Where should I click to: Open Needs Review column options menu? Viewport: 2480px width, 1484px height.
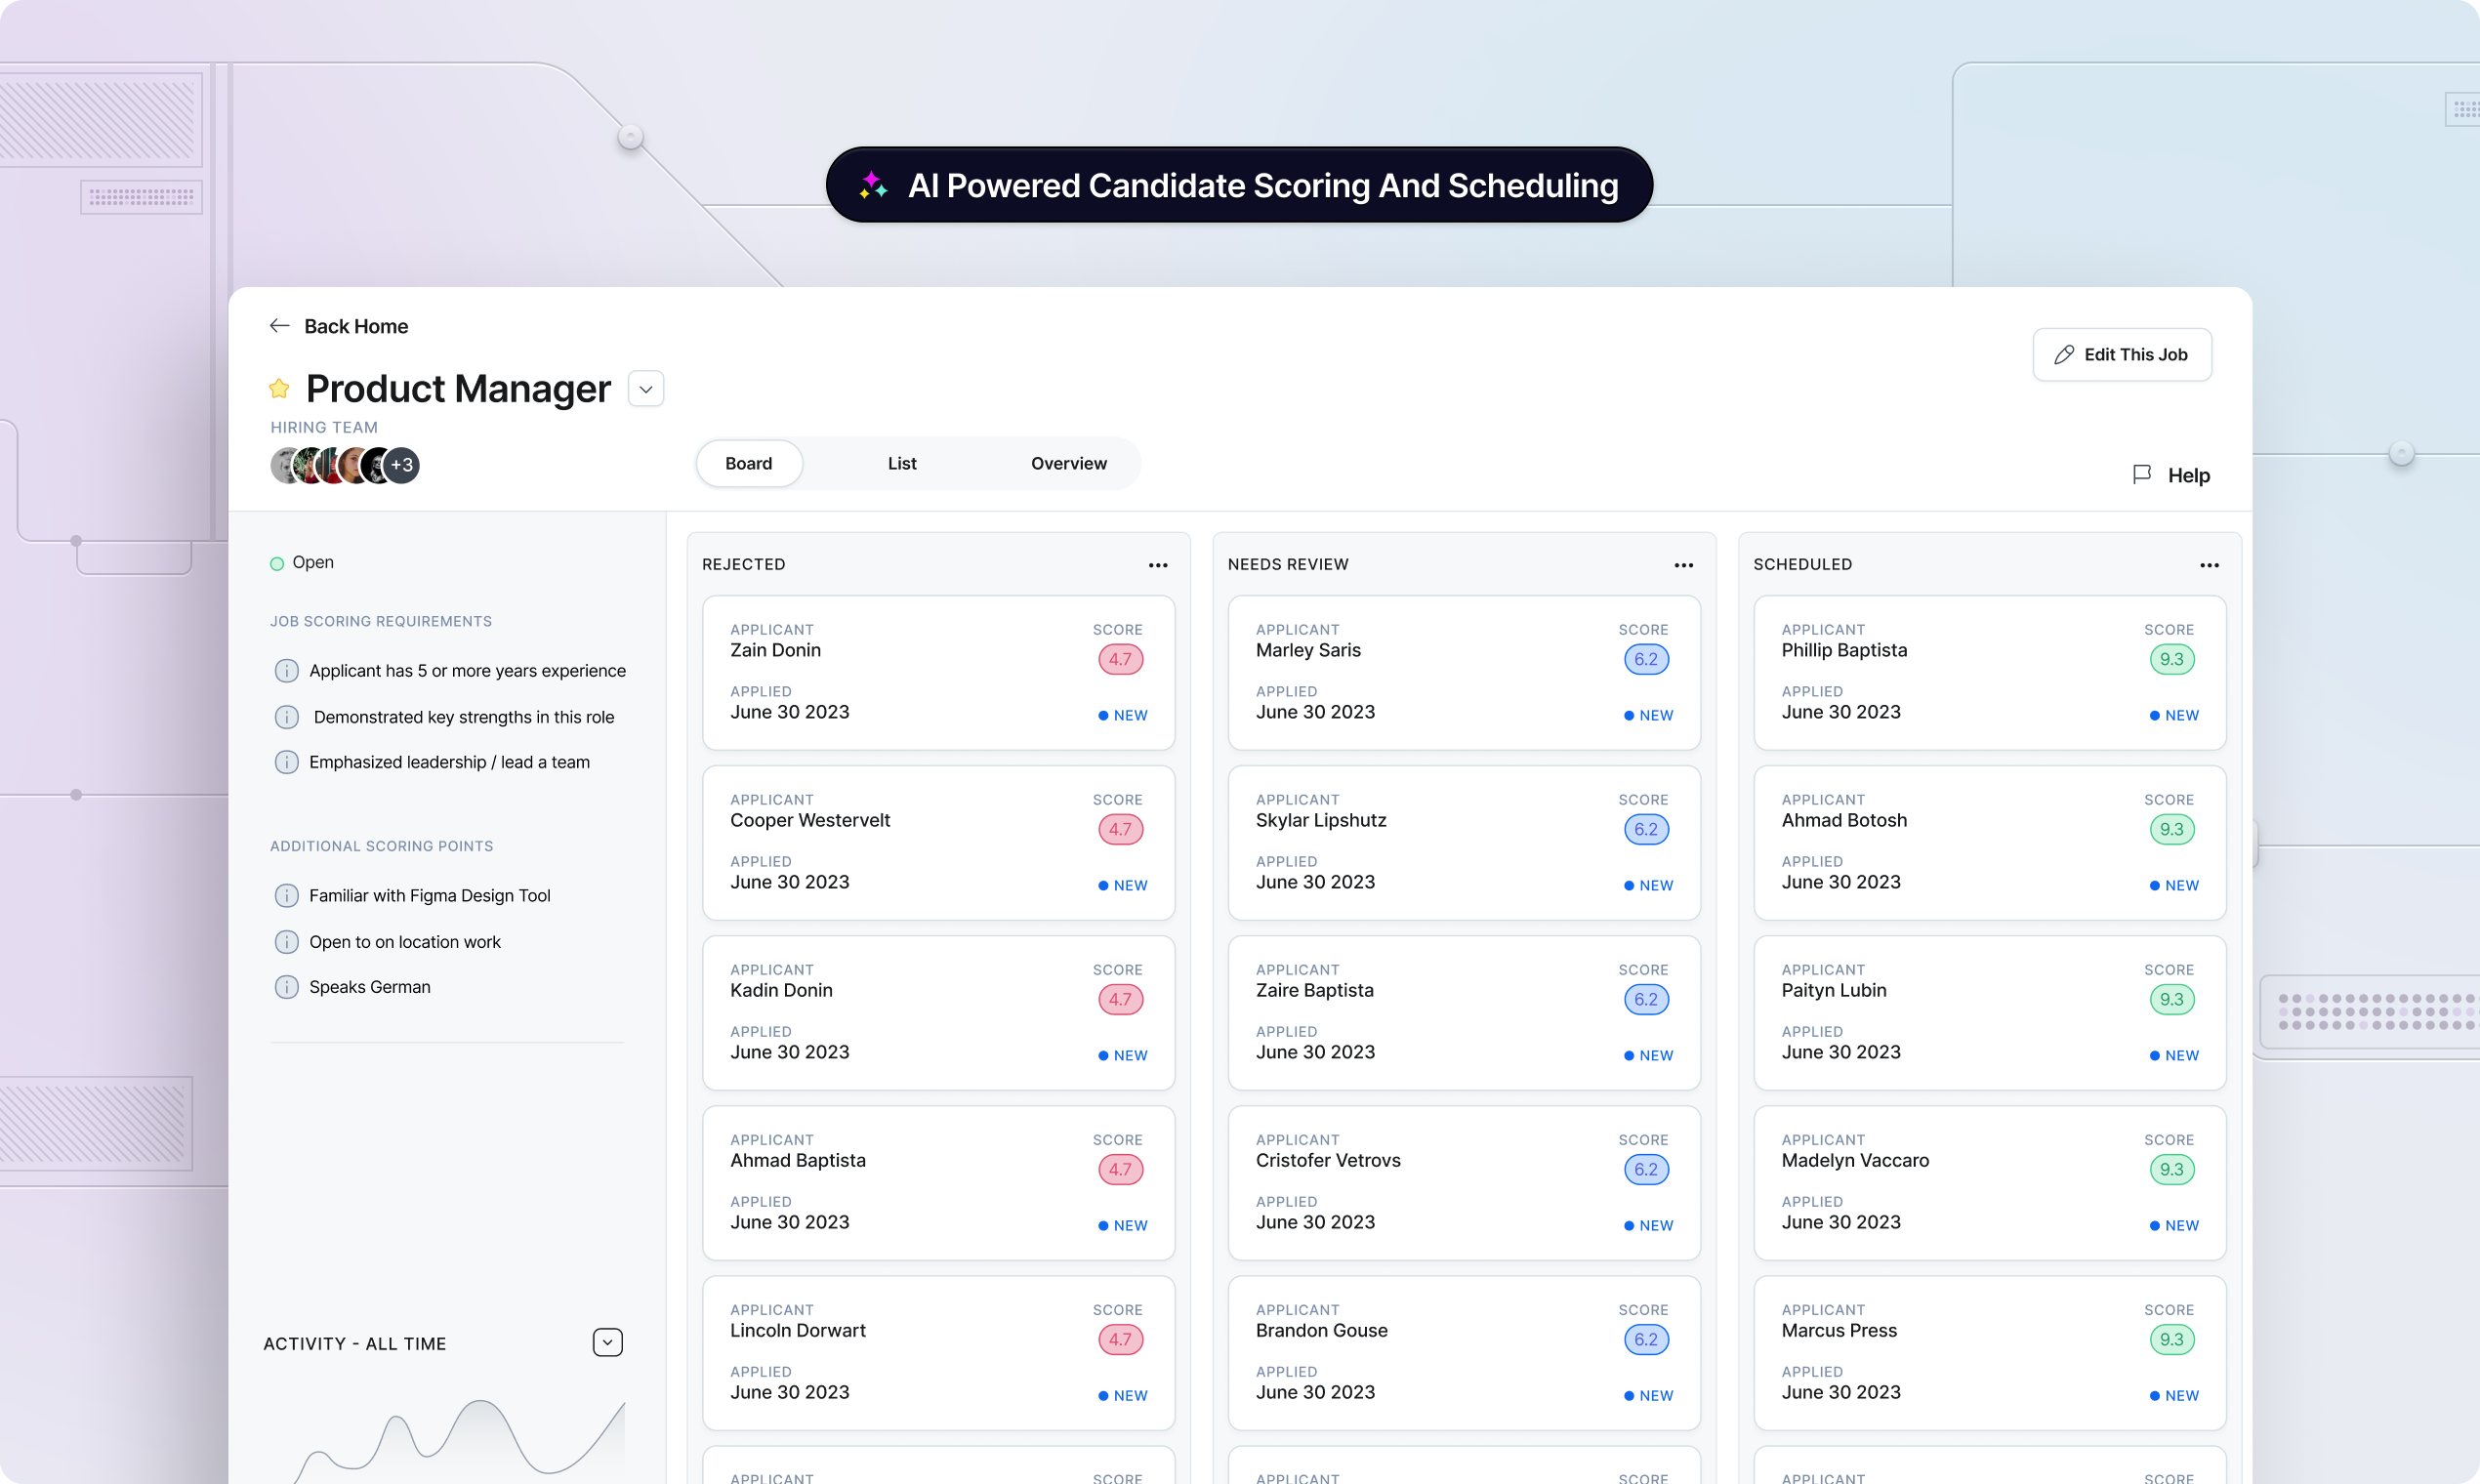pos(1683,565)
